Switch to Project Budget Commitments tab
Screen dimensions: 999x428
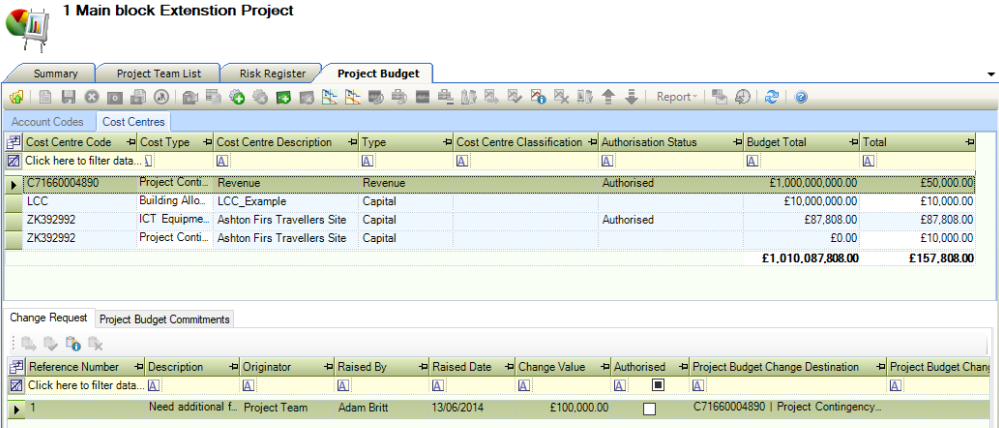[165, 319]
